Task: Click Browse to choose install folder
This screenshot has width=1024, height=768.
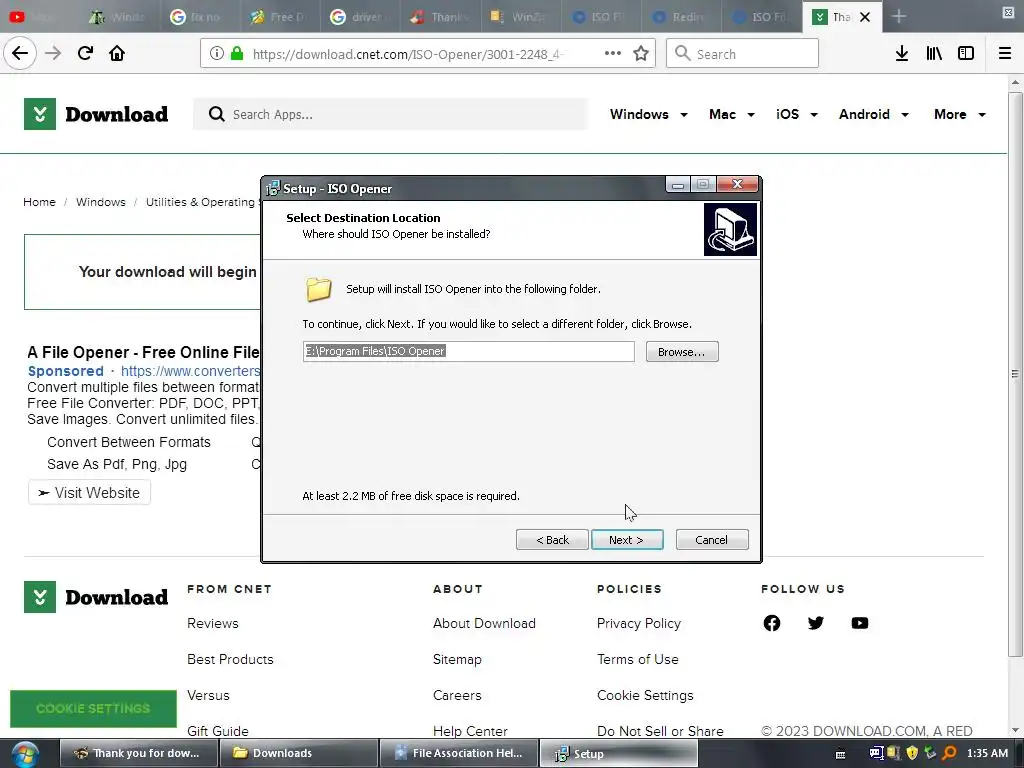Action: point(682,351)
